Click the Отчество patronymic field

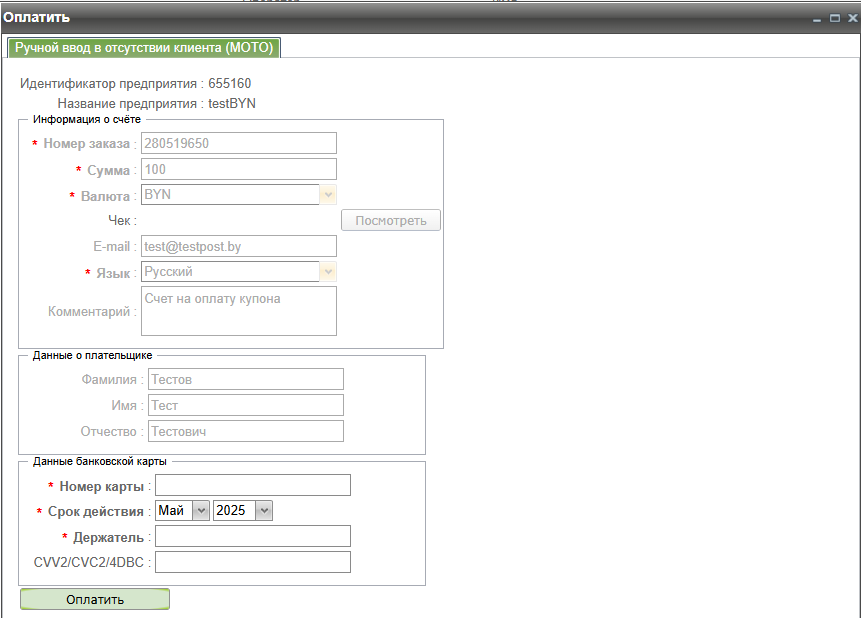(245, 431)
